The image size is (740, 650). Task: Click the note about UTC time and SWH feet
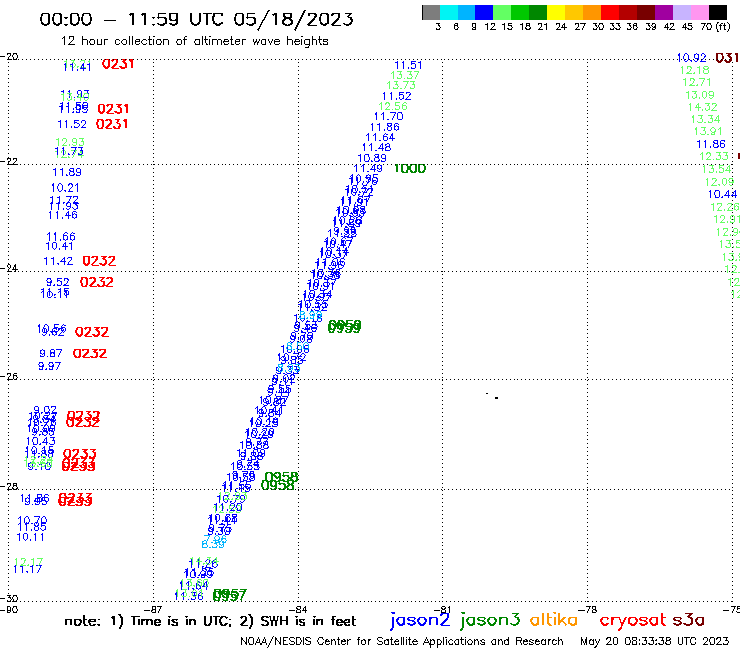pos(210,621)
